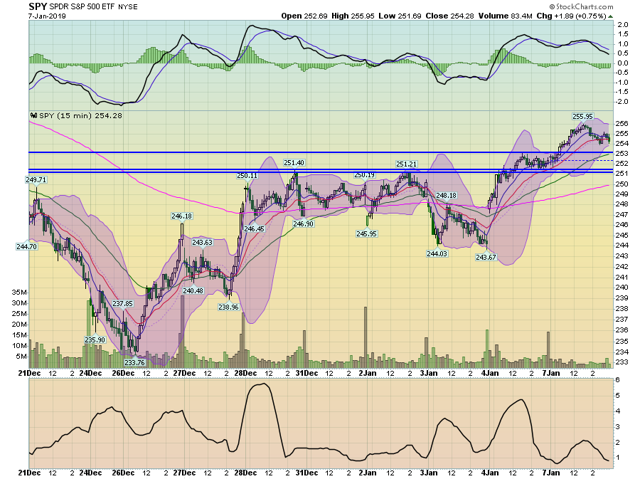This screenshot has height=479, width=640.
Task: Click the 248.18 price annotation
Action: point(446,196)
